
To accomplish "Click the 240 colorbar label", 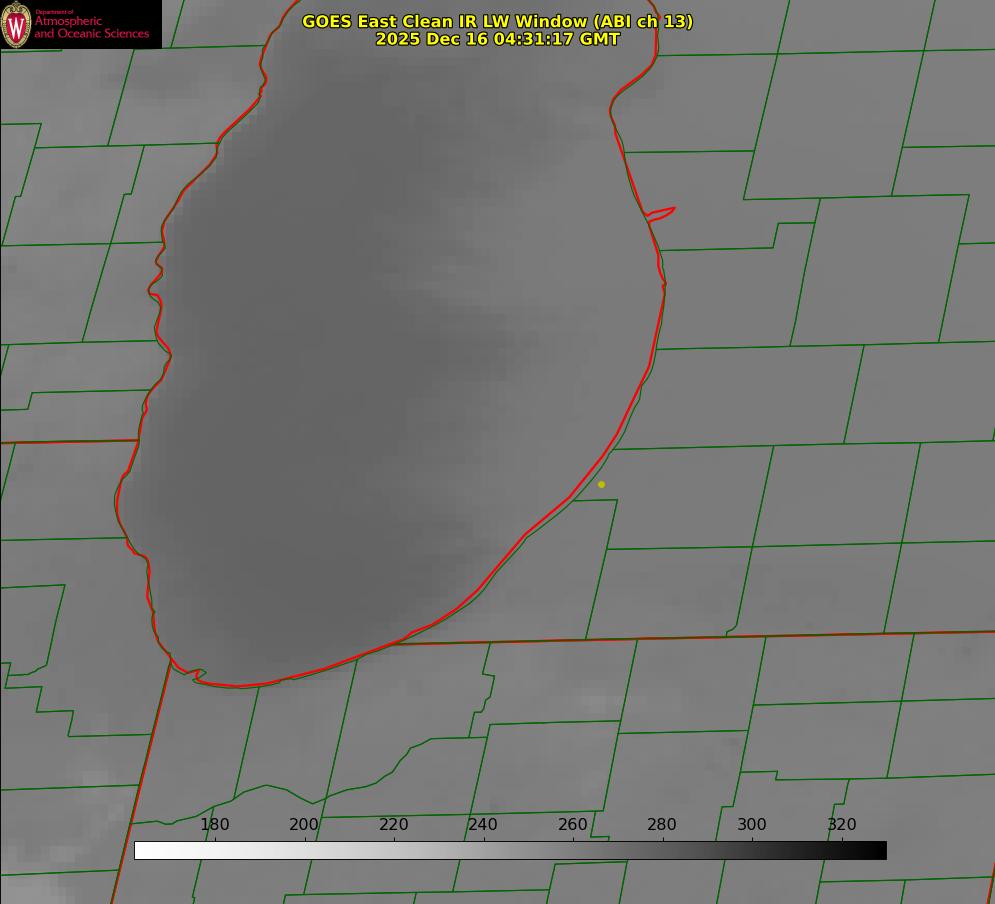I will 483,824.
